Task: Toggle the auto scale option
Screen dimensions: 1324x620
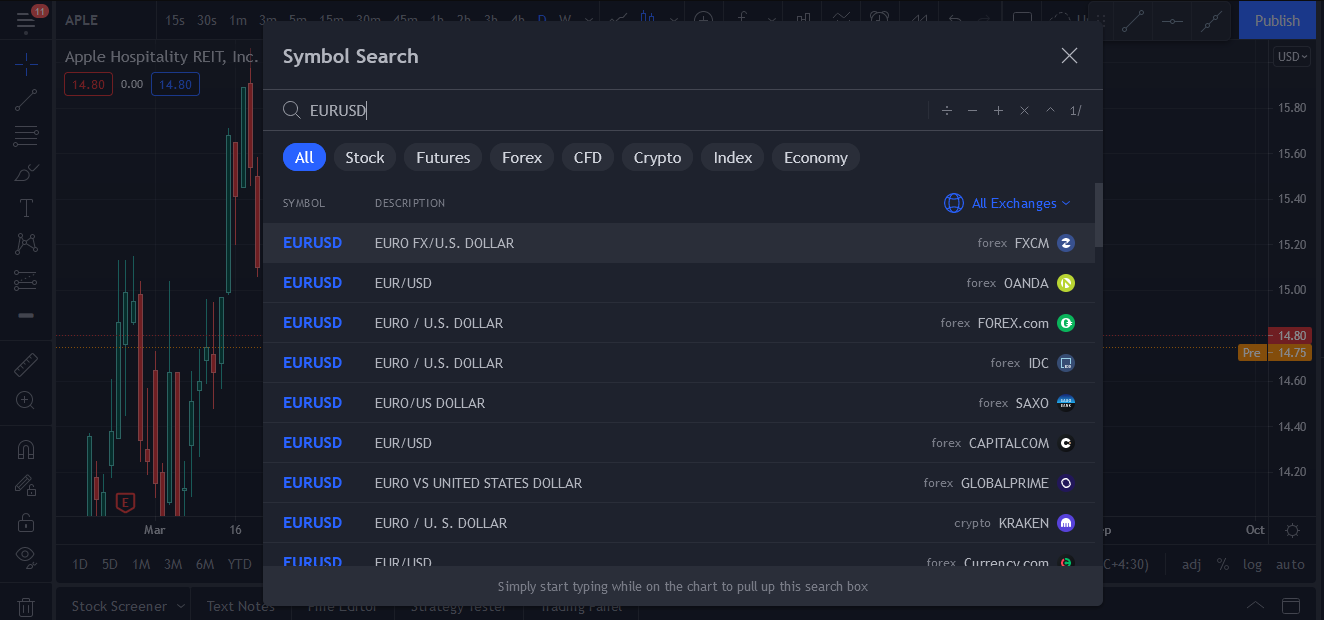Action: [1290, 564]
